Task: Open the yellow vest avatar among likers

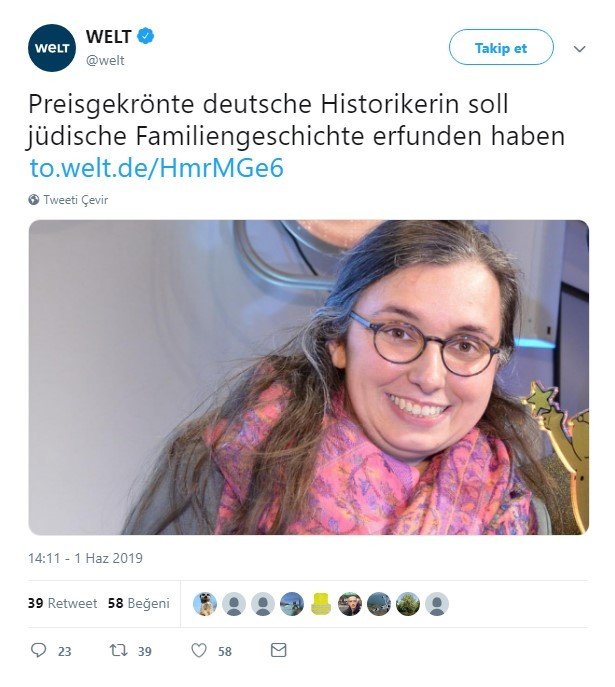Action: (x=321, y=604)
